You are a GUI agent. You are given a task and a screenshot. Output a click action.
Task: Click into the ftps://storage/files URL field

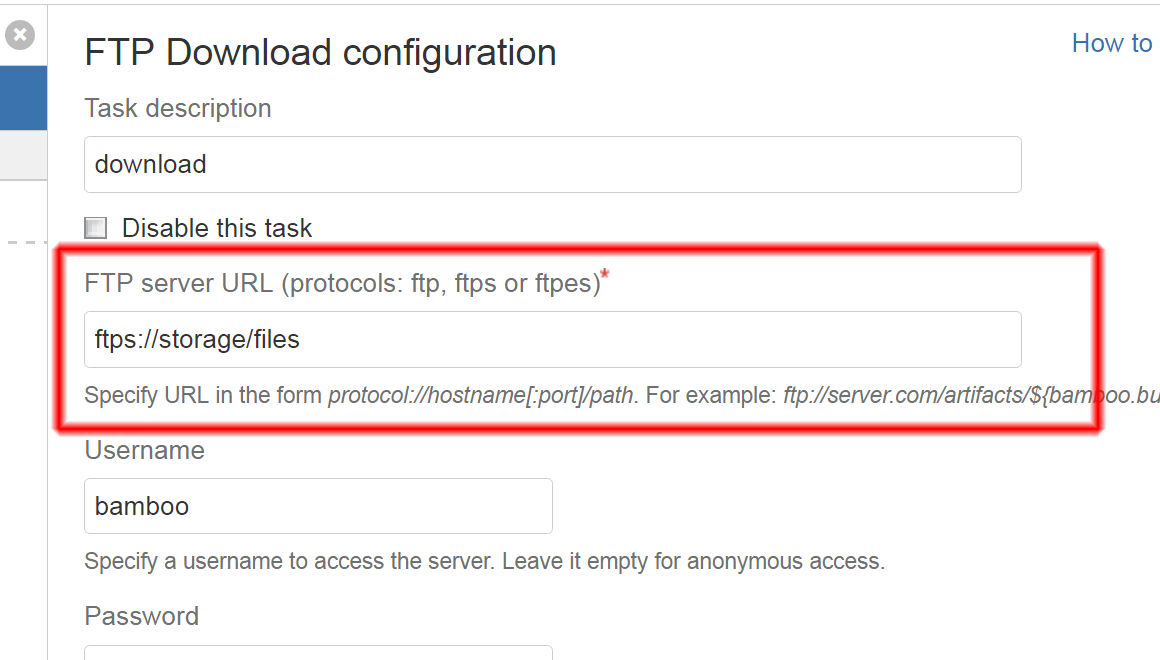click(553, 340)
